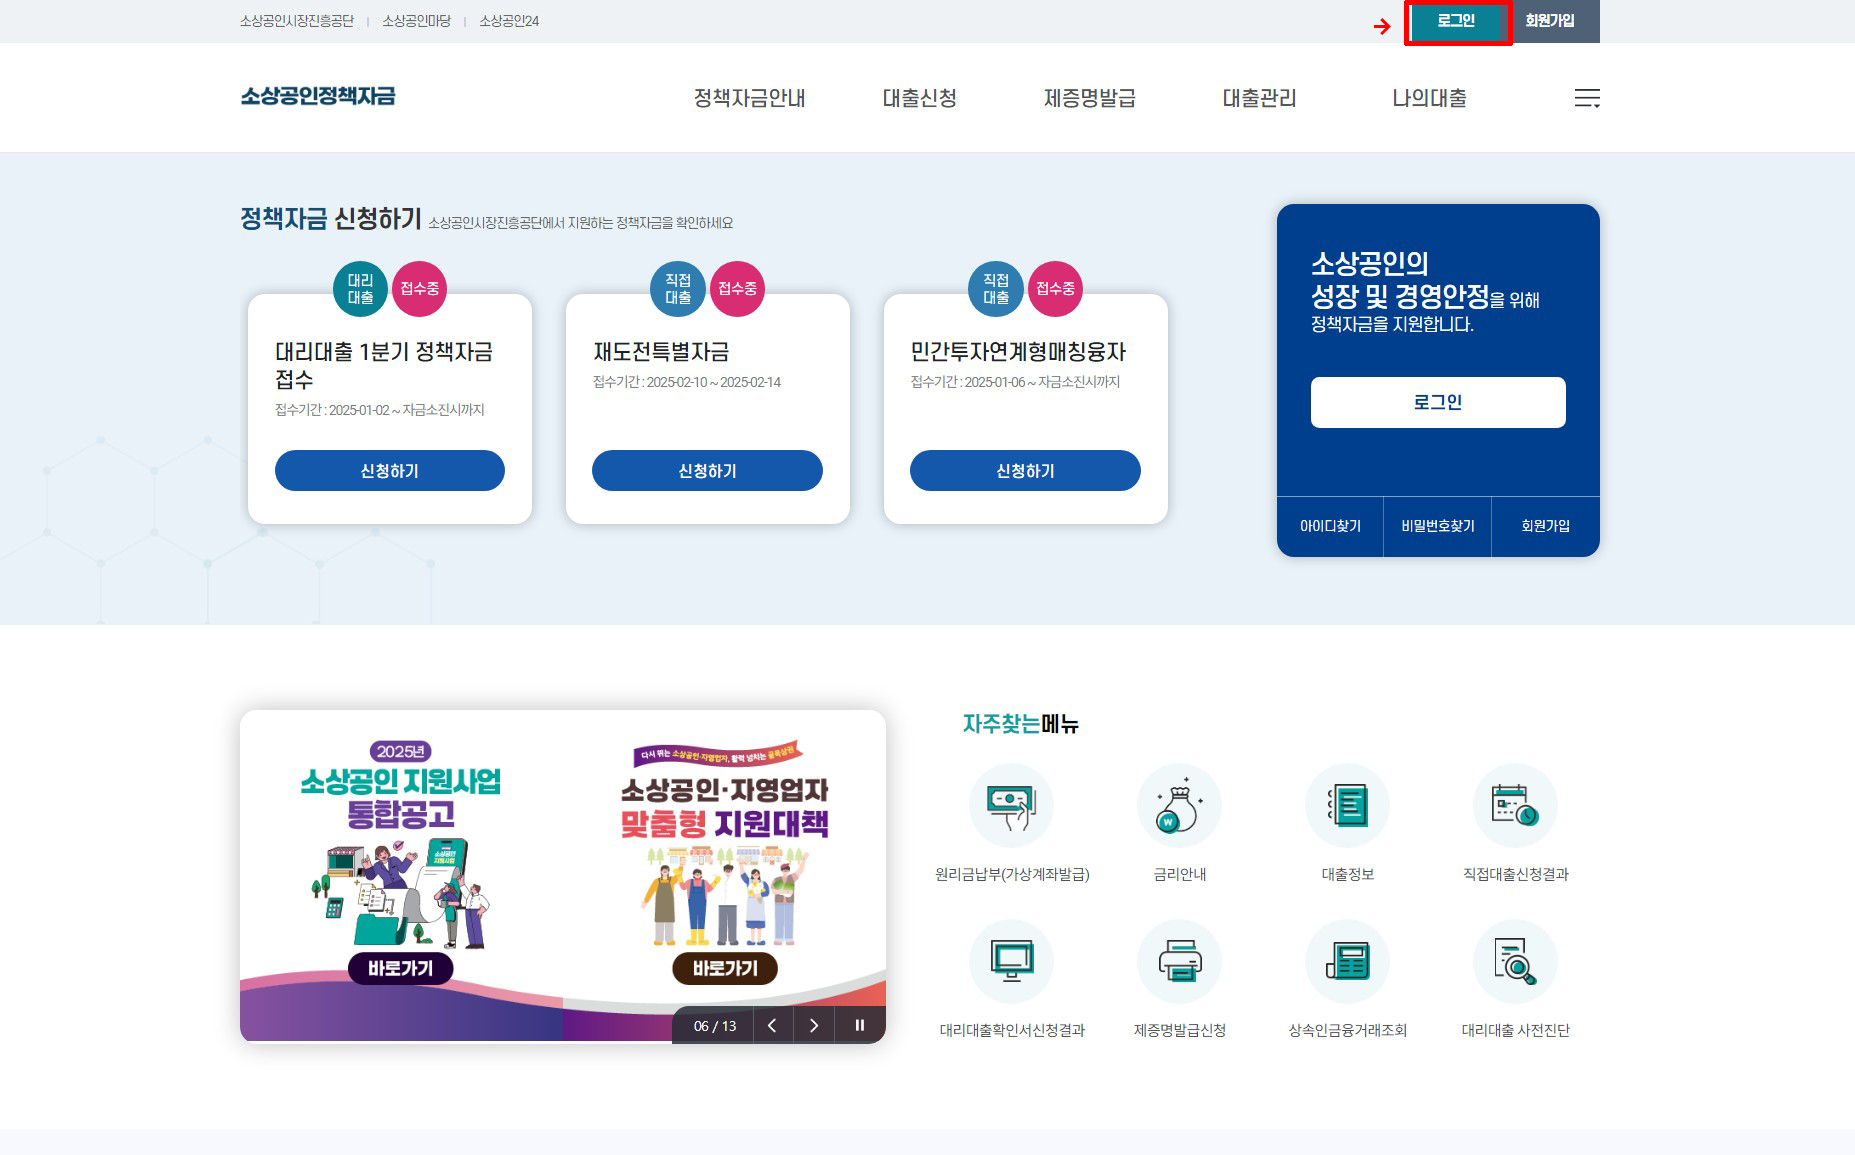The image size is (1855, 1155).
Task: Visit 소상공인마당 top link
Action: [416, 21]
